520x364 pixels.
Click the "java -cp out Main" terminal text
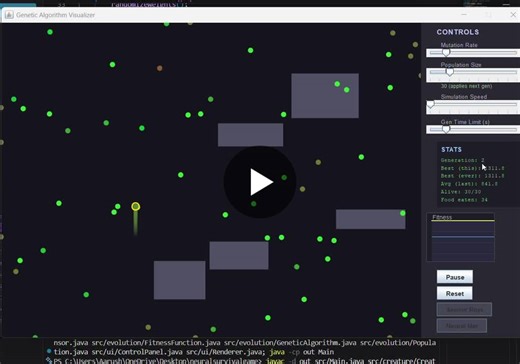[x=302, y=352]
